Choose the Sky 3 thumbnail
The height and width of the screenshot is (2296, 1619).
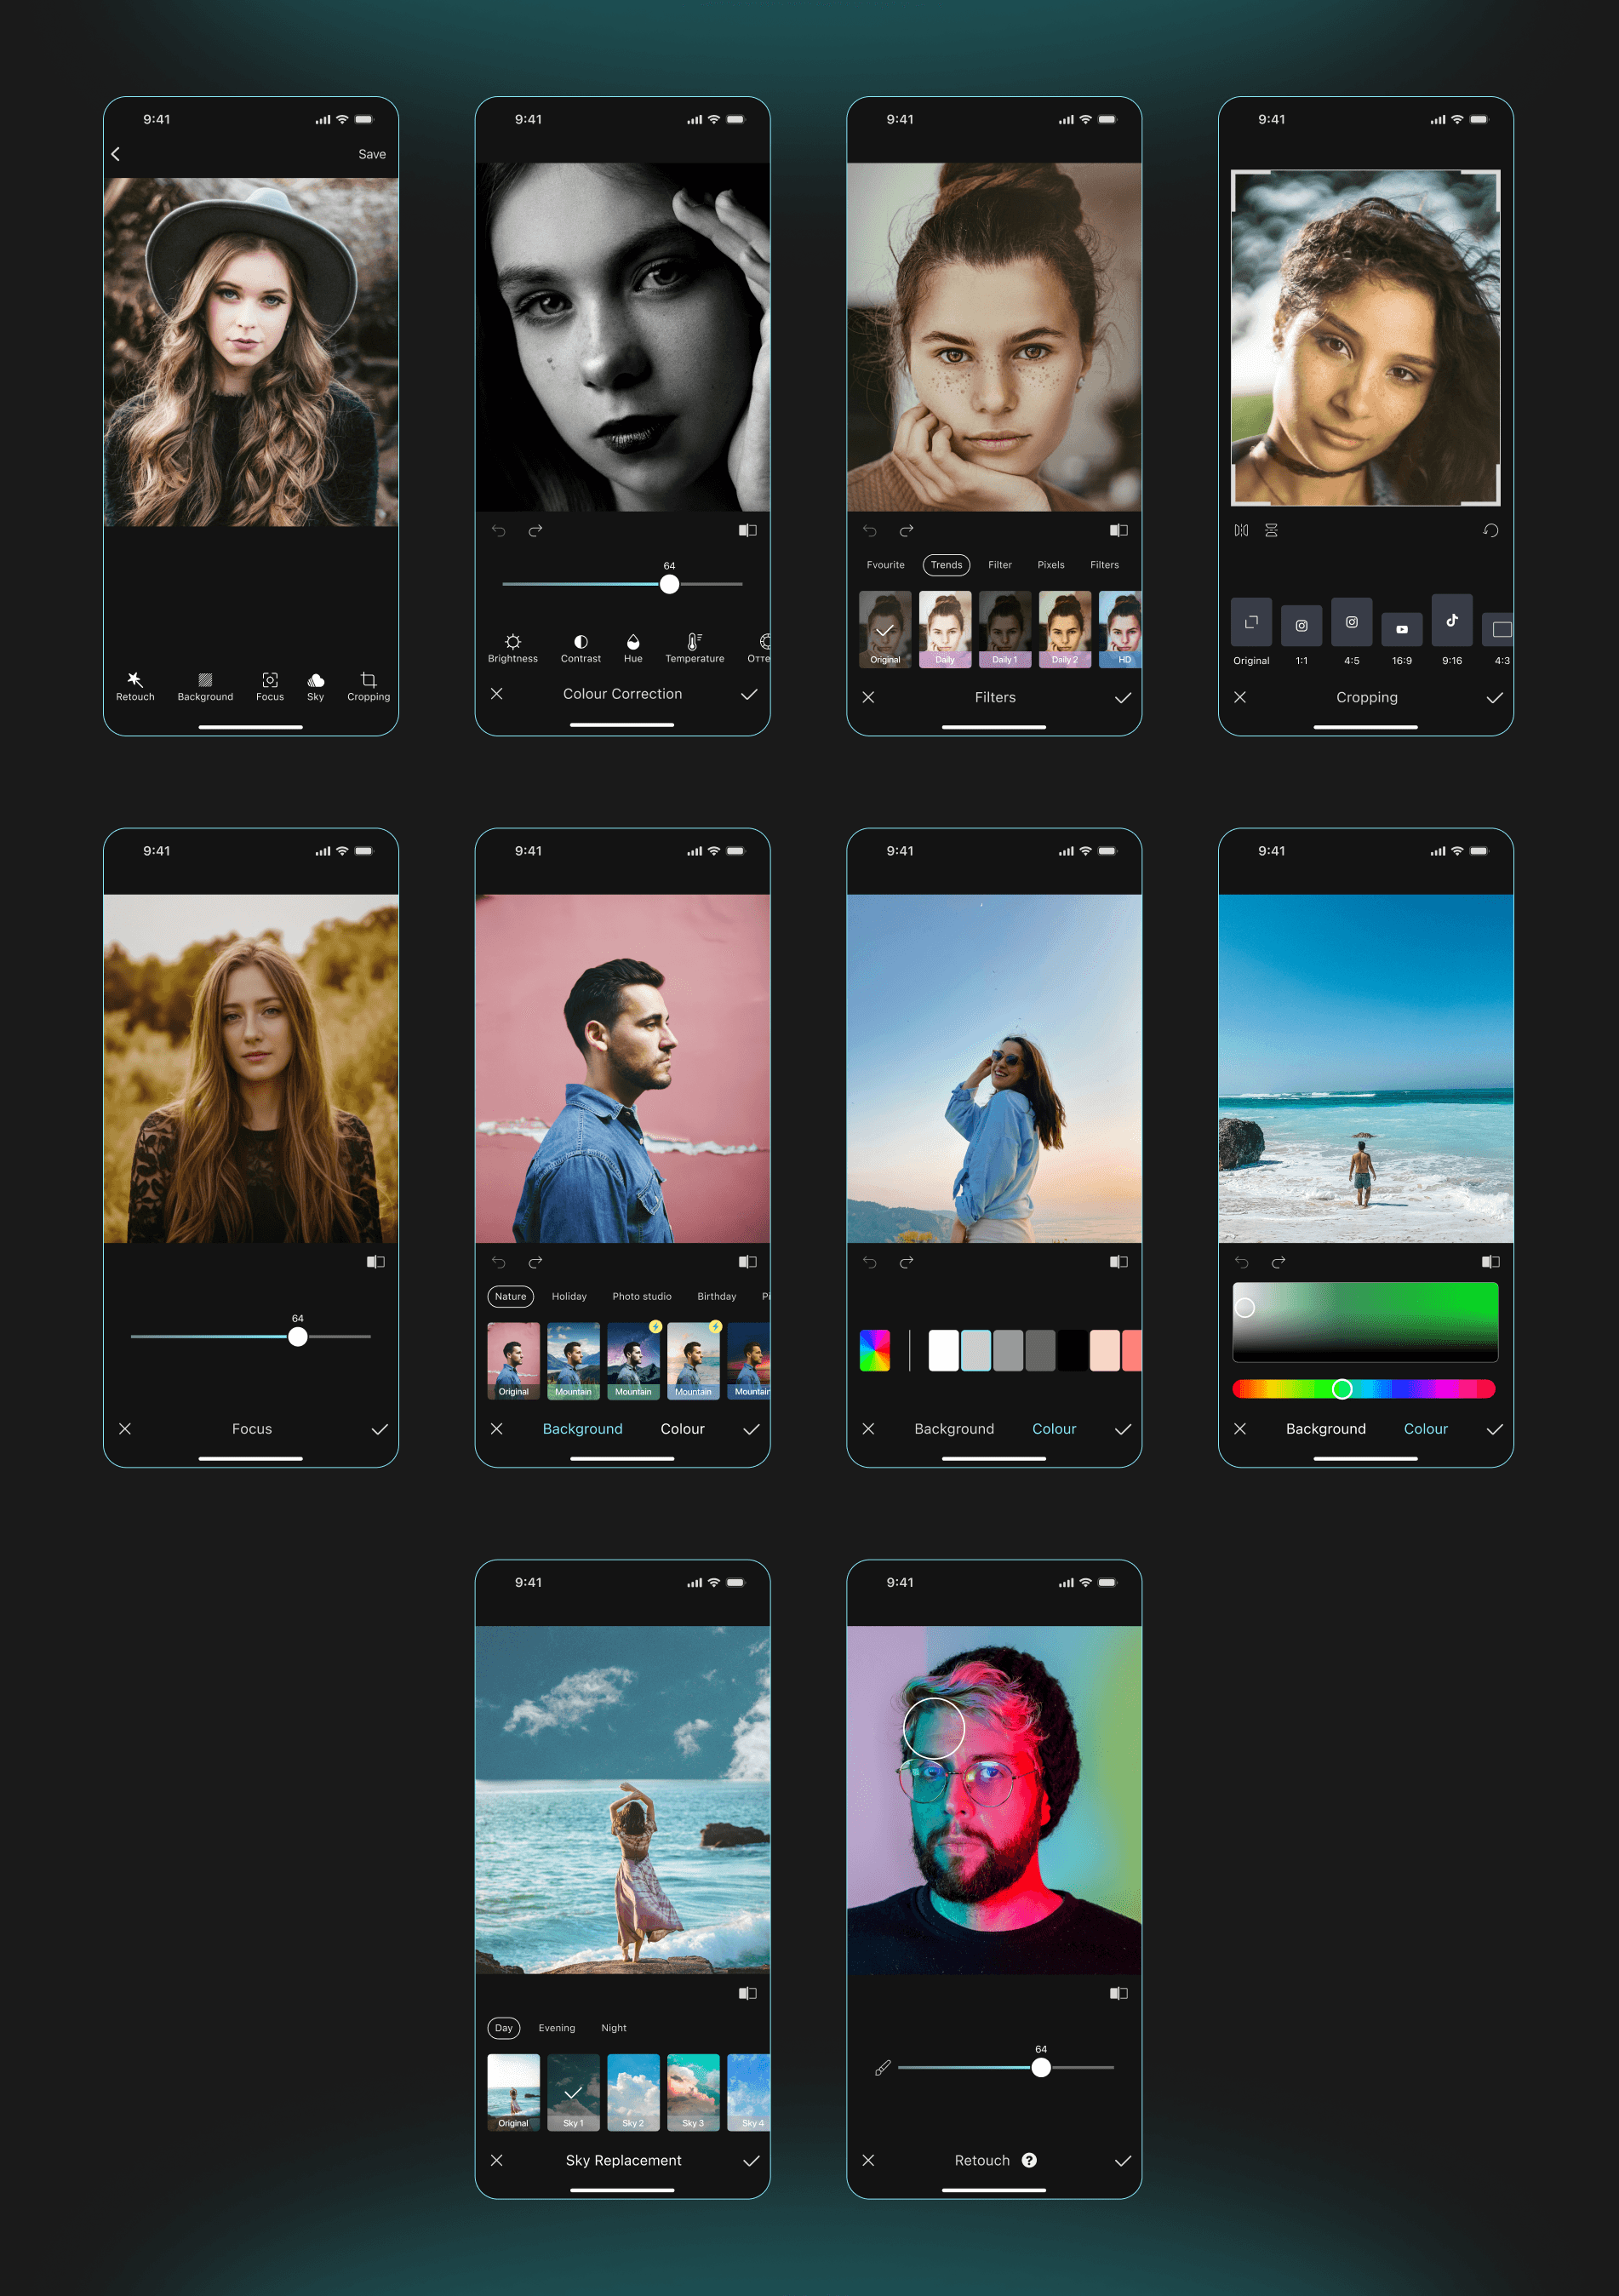pos(694,2093)
